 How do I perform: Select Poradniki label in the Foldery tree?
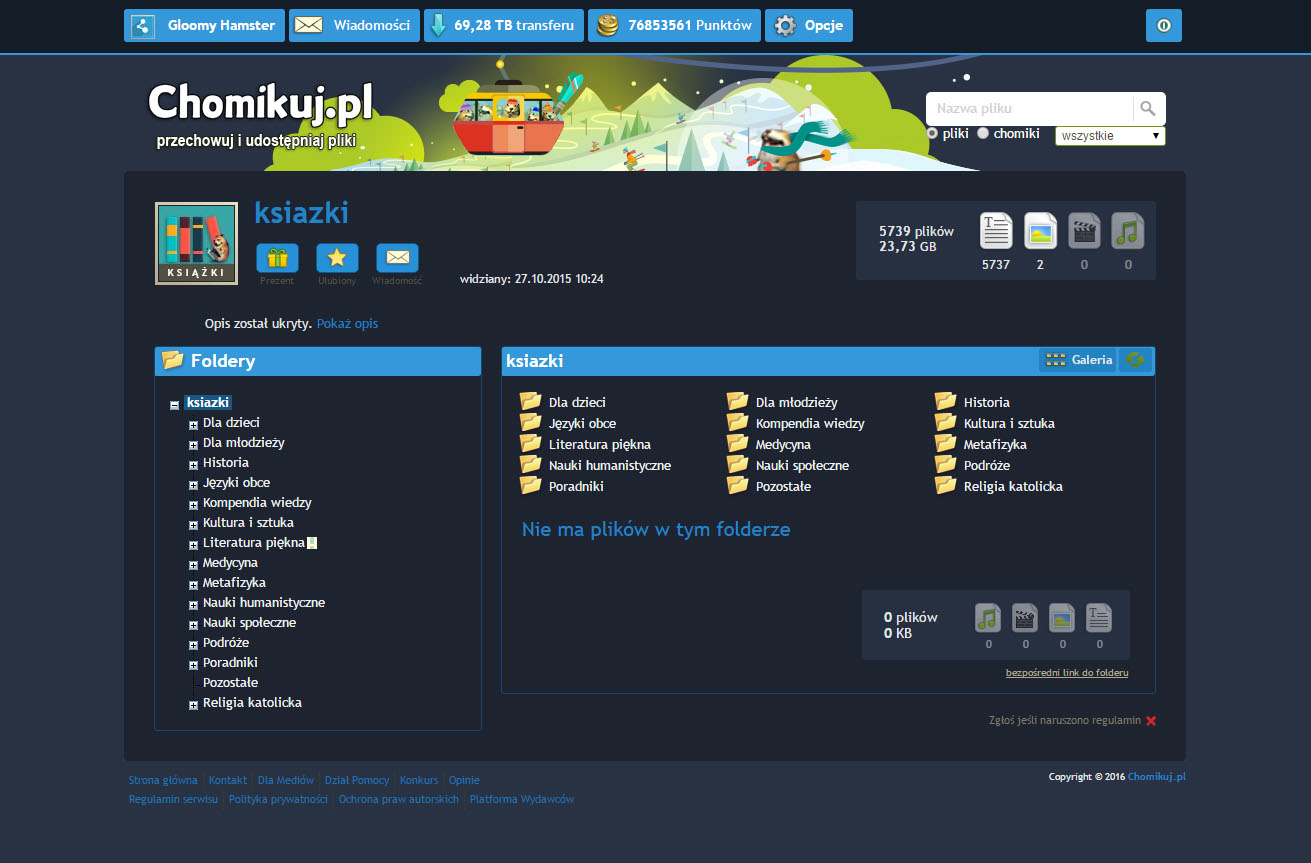230,663
